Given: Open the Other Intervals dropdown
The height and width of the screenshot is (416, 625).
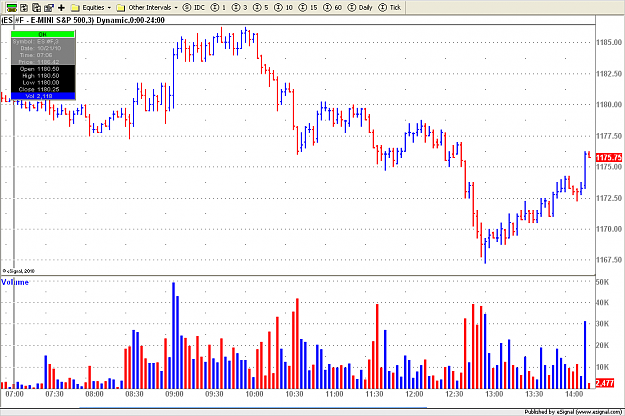Looking at the screenshot, I should [x=147, y=7].
